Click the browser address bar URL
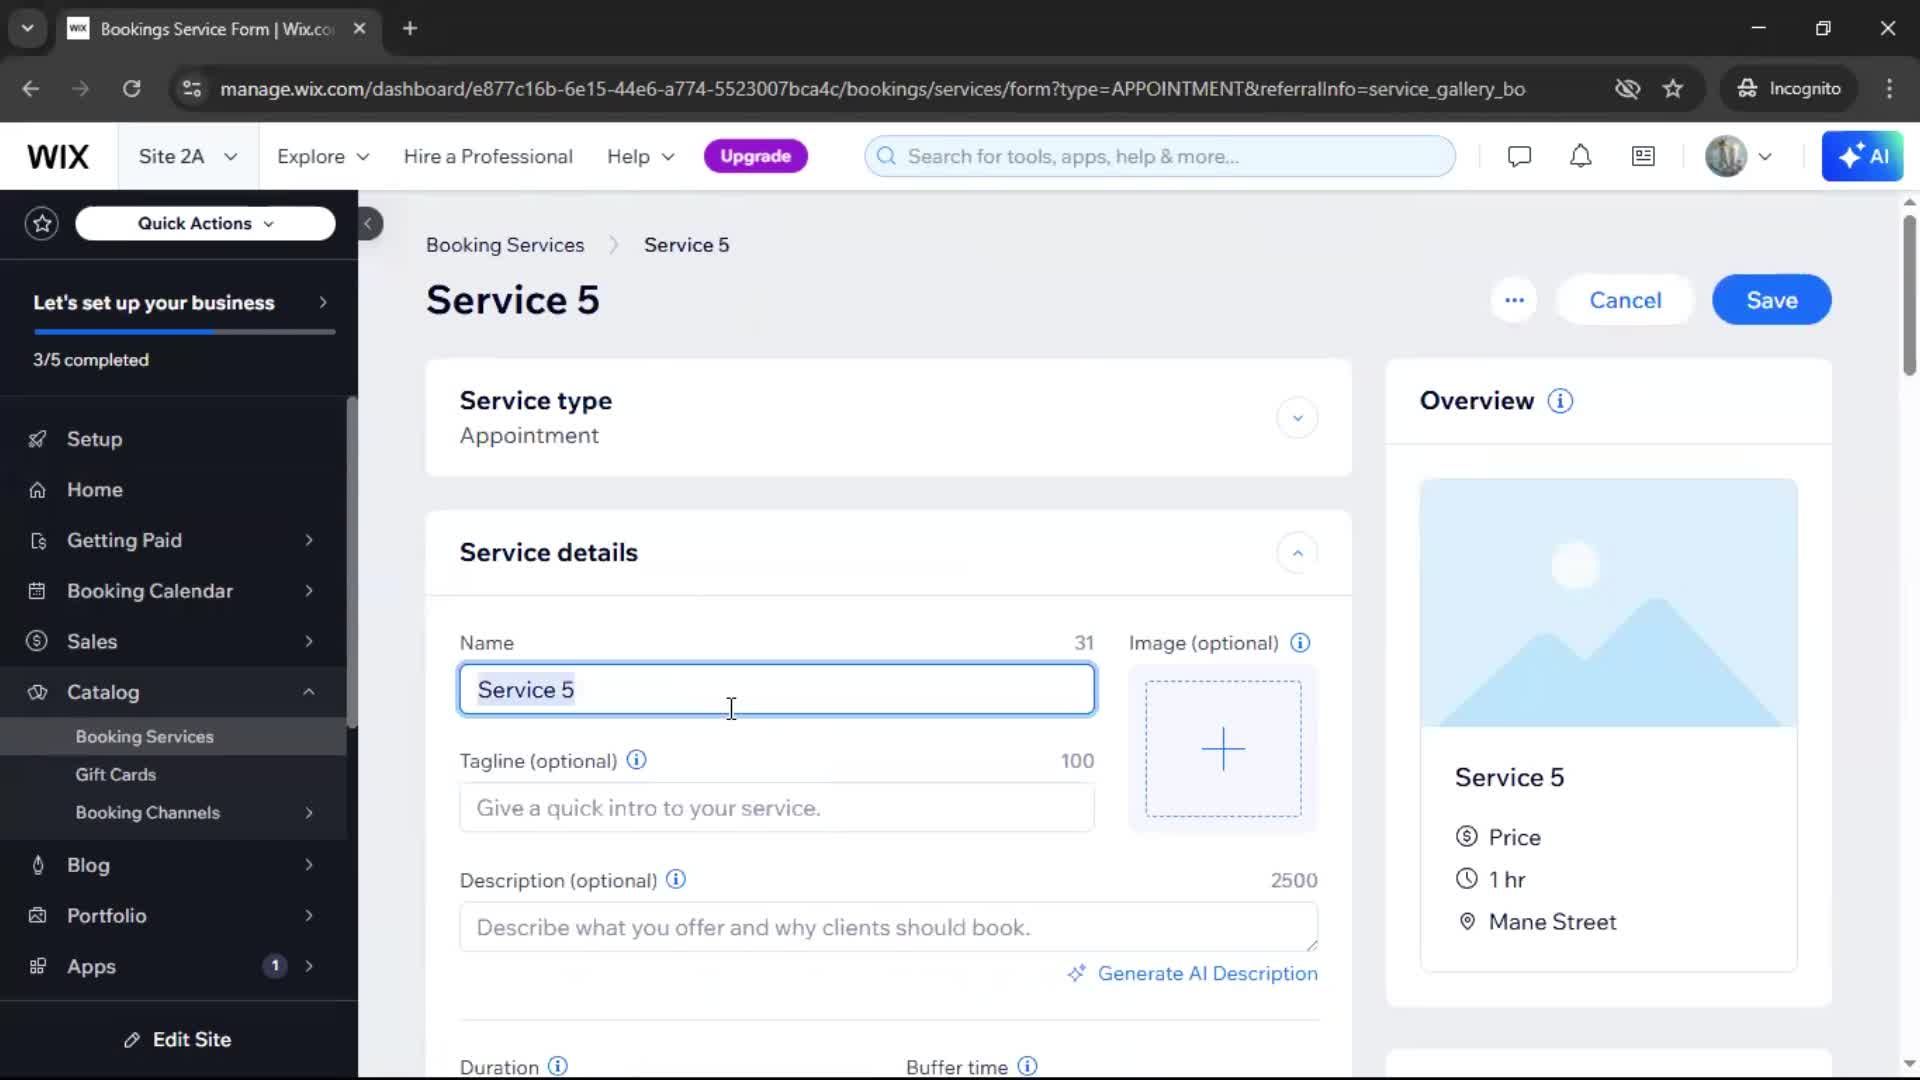Image resolution: width=1920 pixels, height=1080 pixels. (x=872, y=89)
